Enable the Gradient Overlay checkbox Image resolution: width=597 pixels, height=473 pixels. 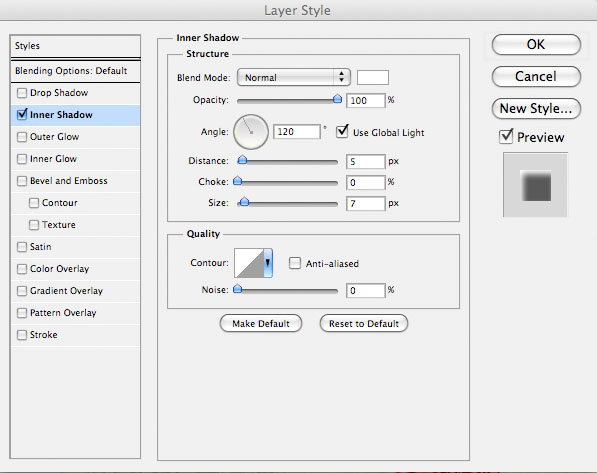point(22,291)
